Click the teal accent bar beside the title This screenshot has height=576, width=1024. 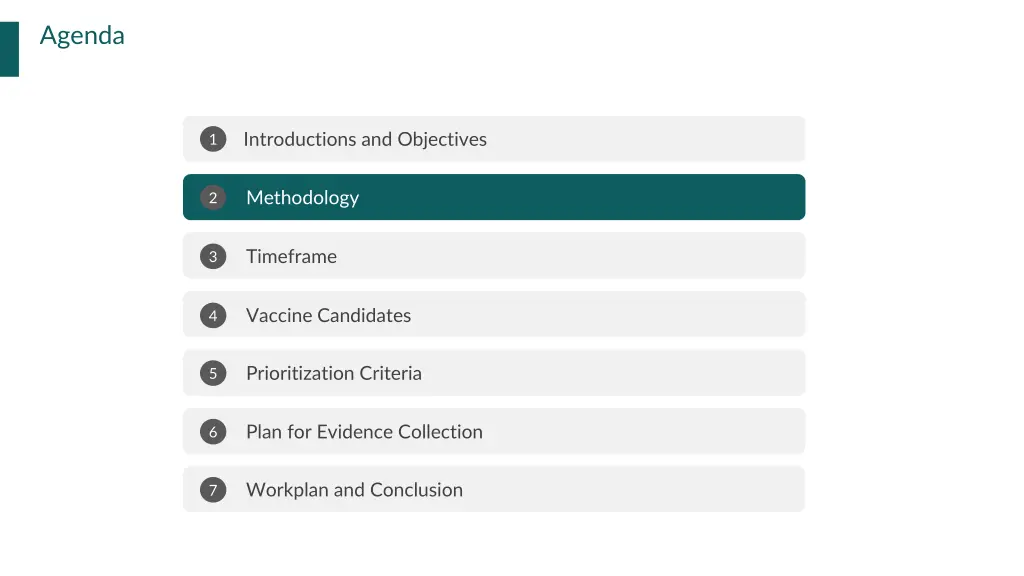[9, 49]
